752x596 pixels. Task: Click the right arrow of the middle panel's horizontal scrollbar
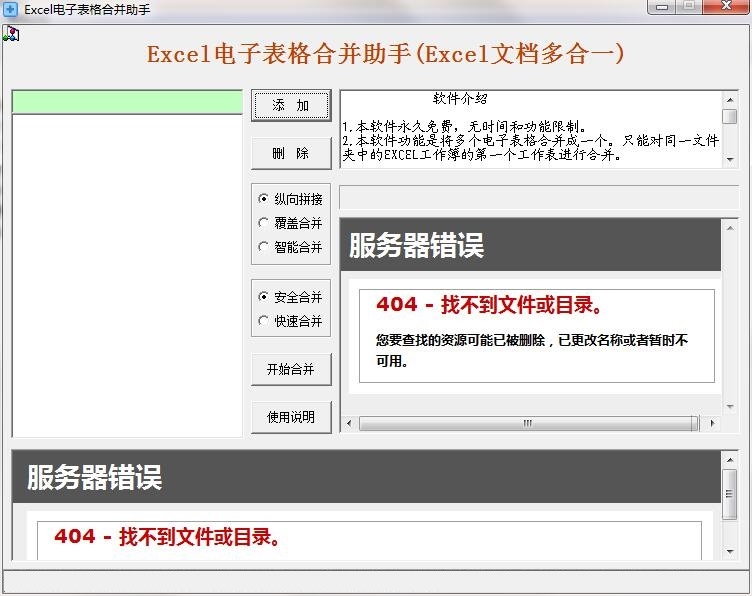click(x=712, y=423)
